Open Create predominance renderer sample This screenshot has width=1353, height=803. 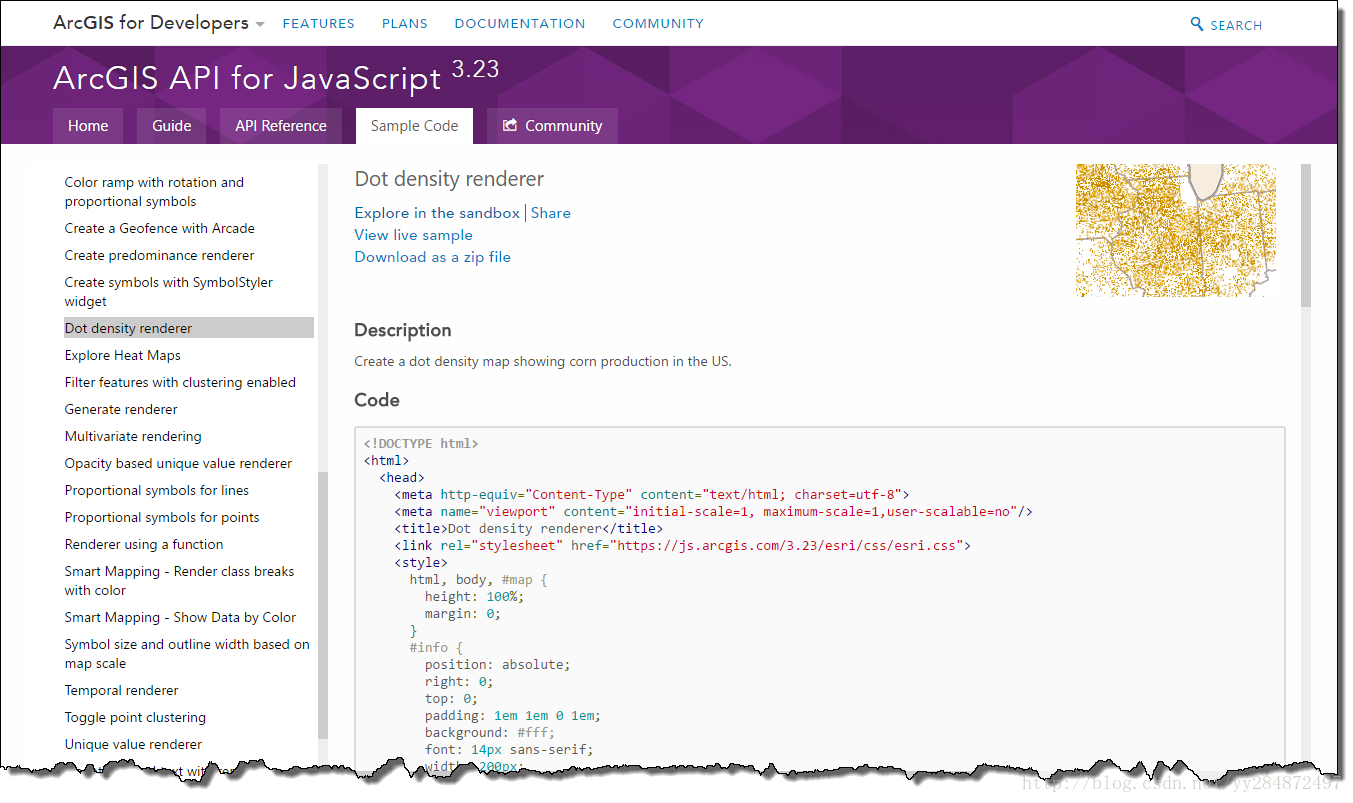160,255
